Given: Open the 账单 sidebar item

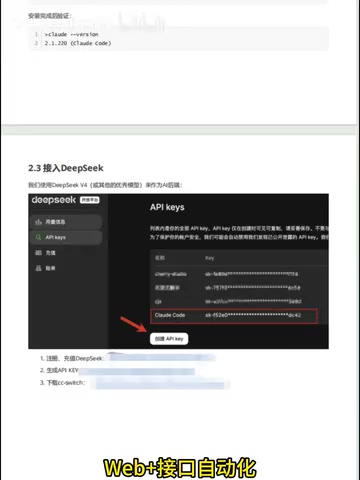Looking at the screenshot, I should tap(46, 268).
